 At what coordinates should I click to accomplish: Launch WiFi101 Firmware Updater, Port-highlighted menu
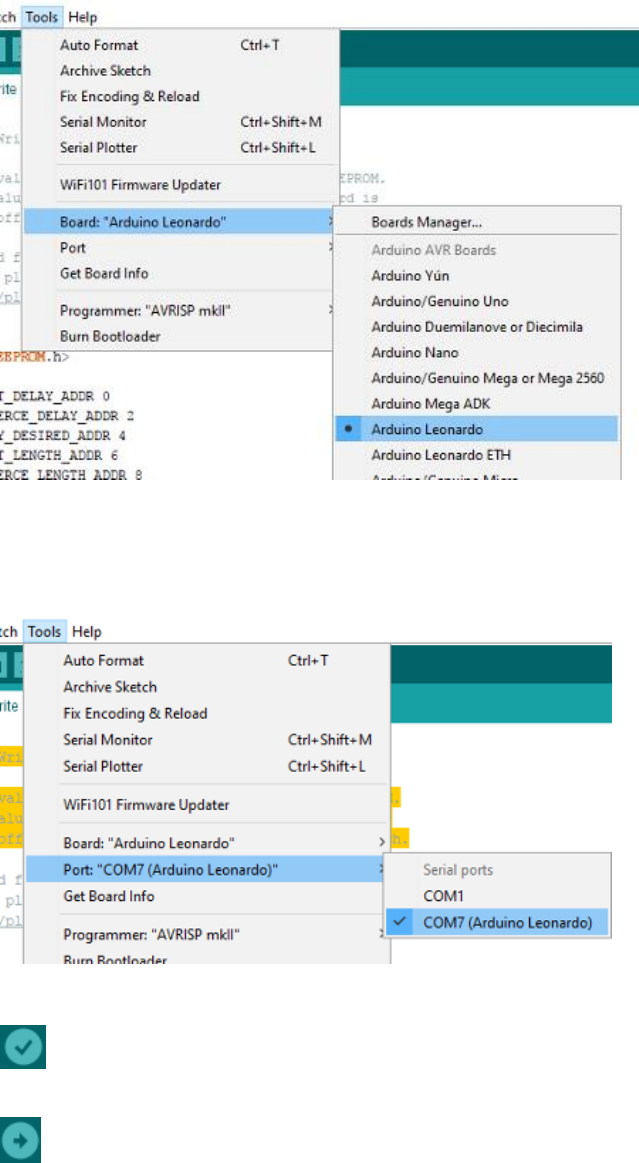(x=207, y=805)
